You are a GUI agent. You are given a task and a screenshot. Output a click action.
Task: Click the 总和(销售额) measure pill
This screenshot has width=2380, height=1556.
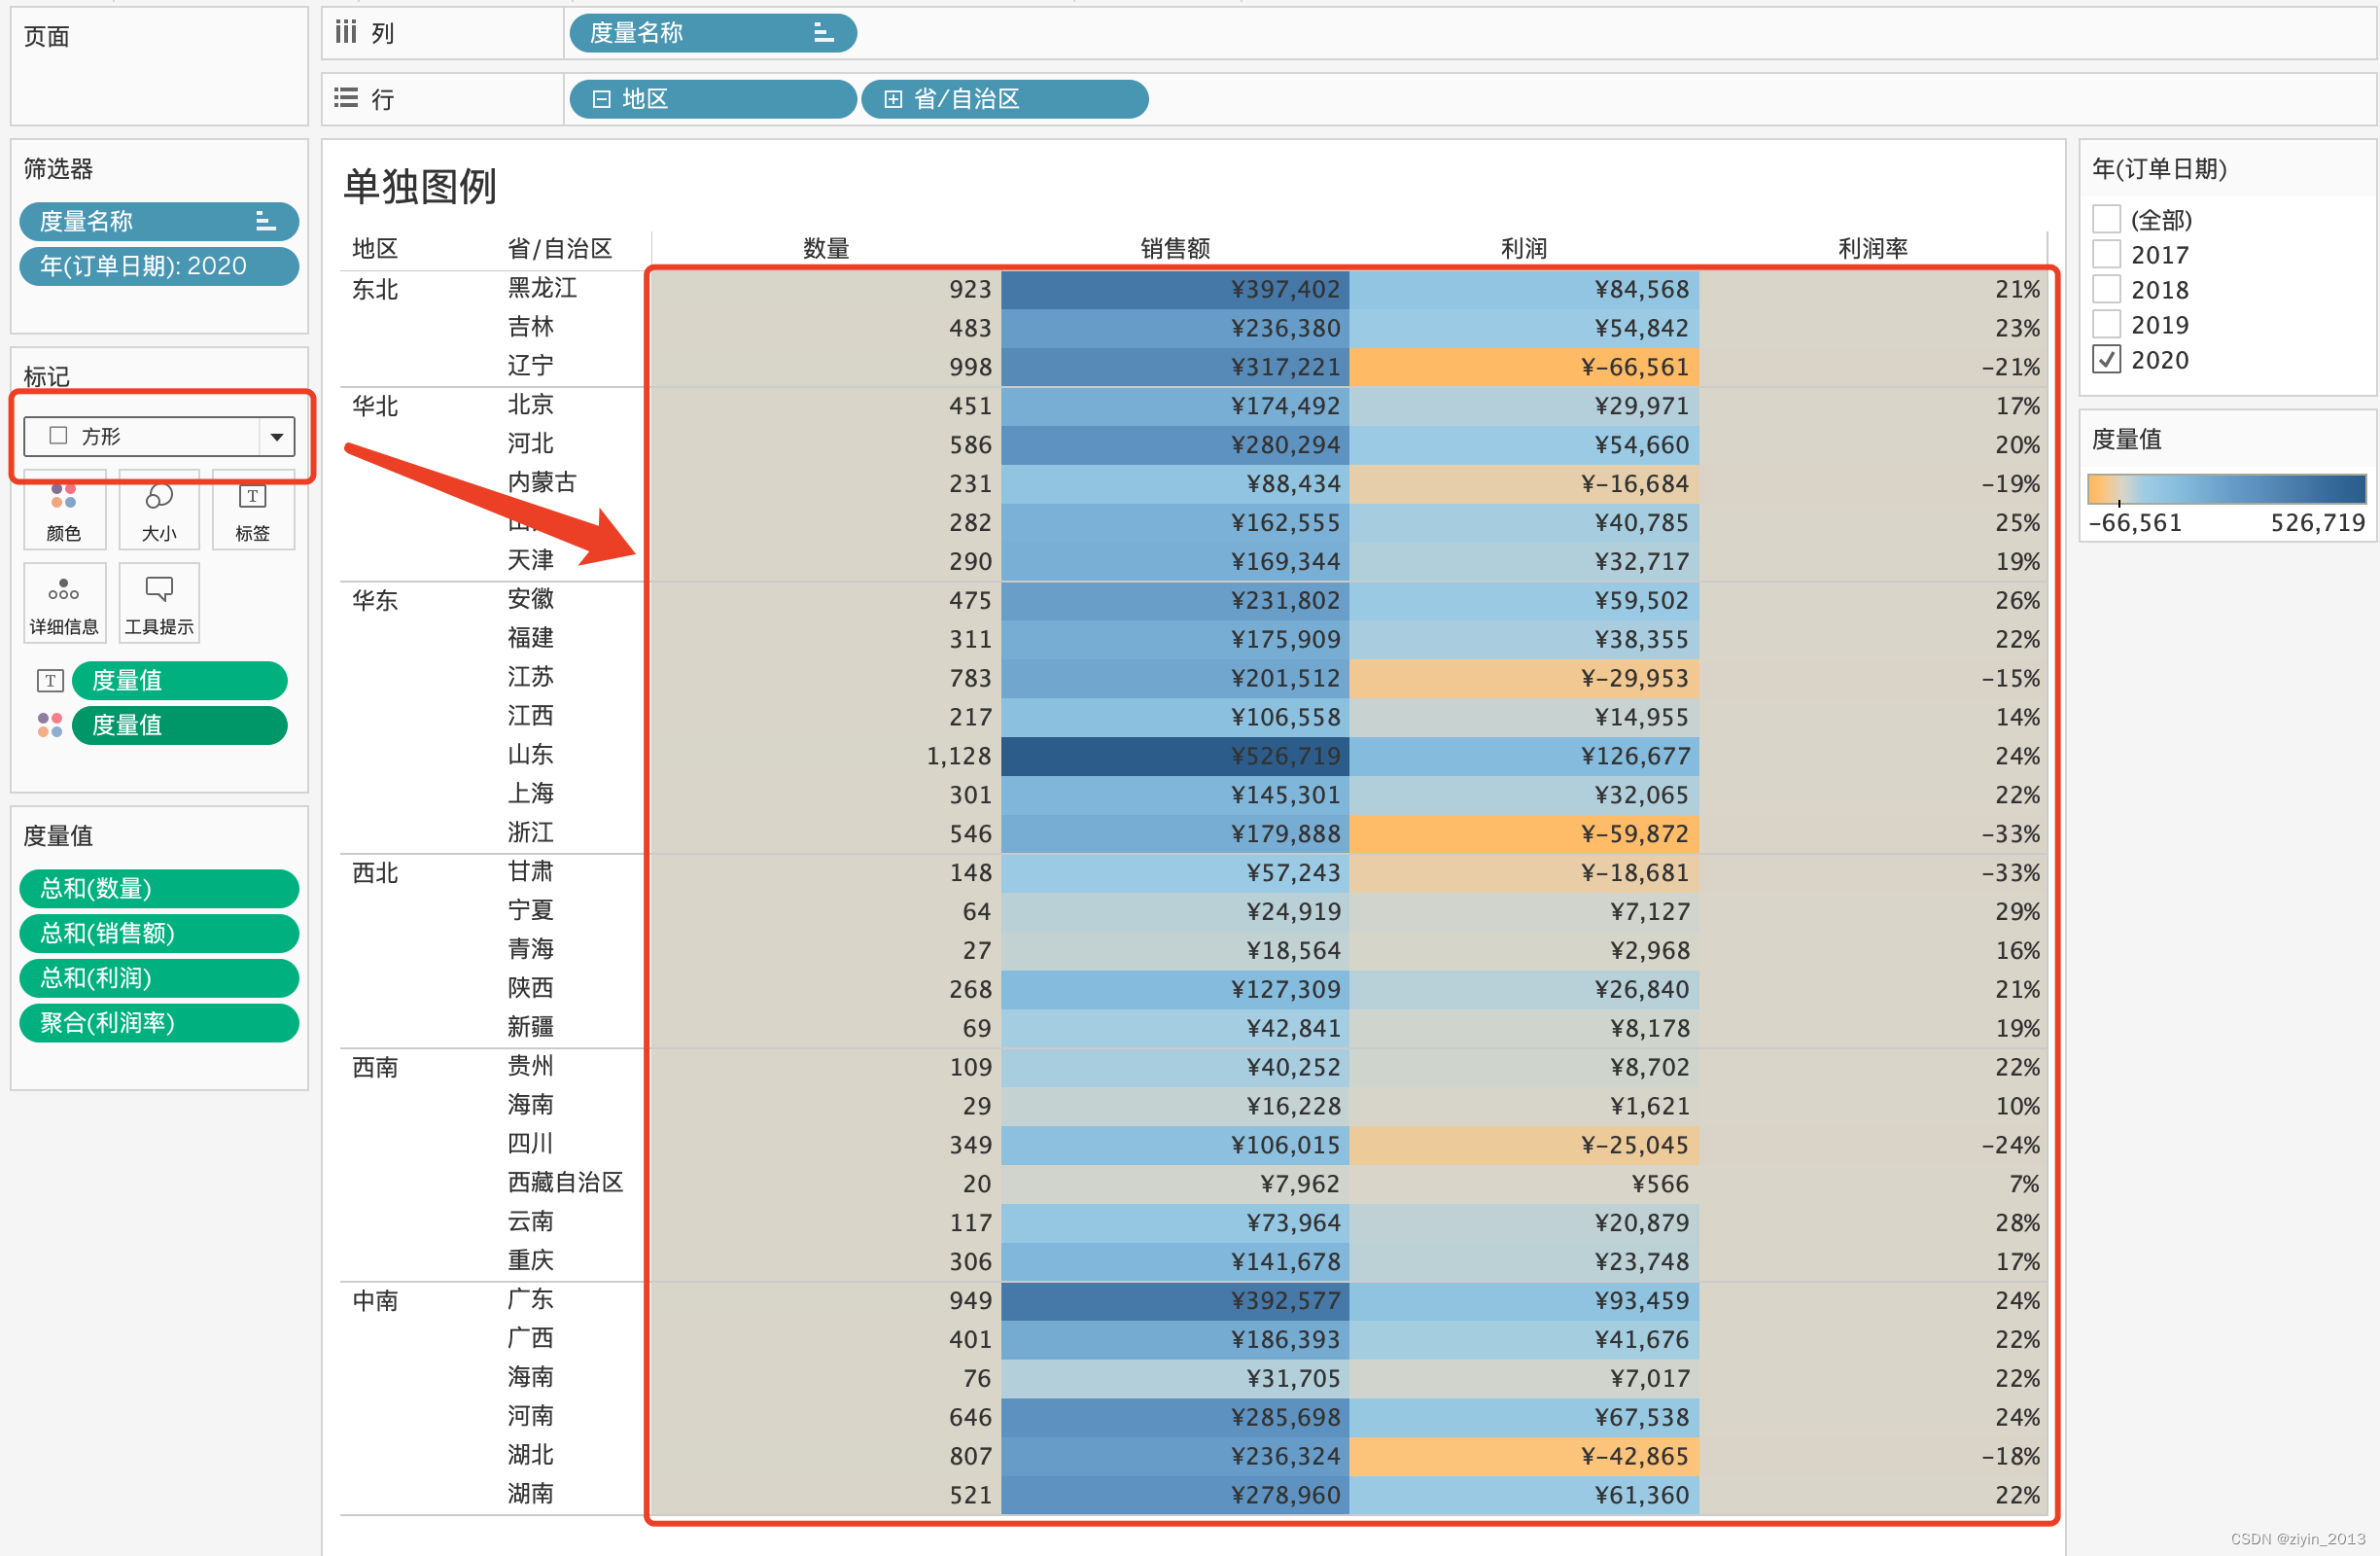coord(159,933)
